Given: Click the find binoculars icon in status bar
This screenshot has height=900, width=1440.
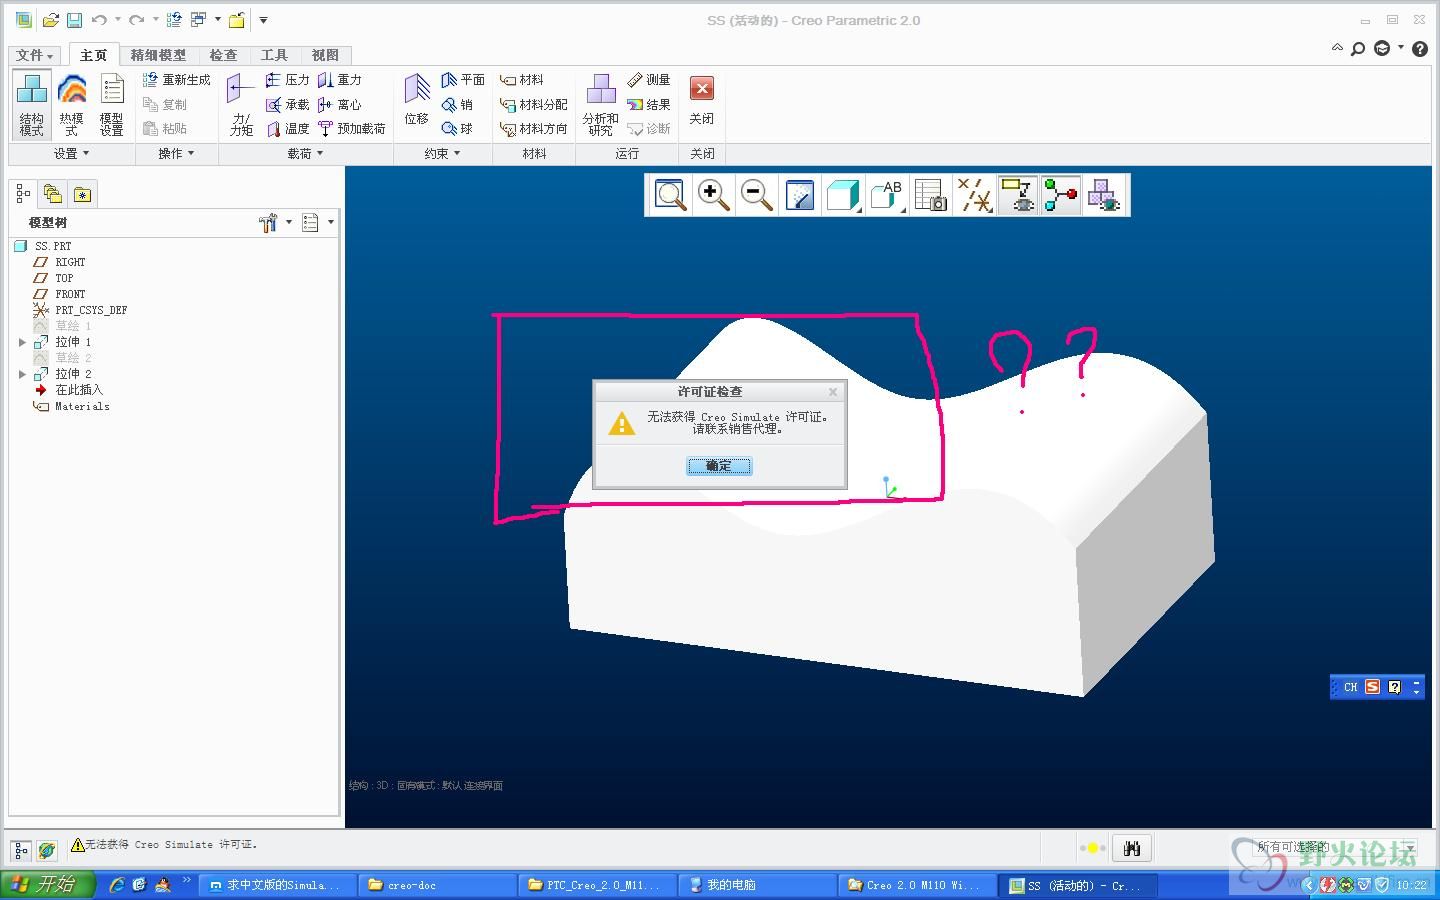Looking at the screenshot, I should [x=1132, y=848].
